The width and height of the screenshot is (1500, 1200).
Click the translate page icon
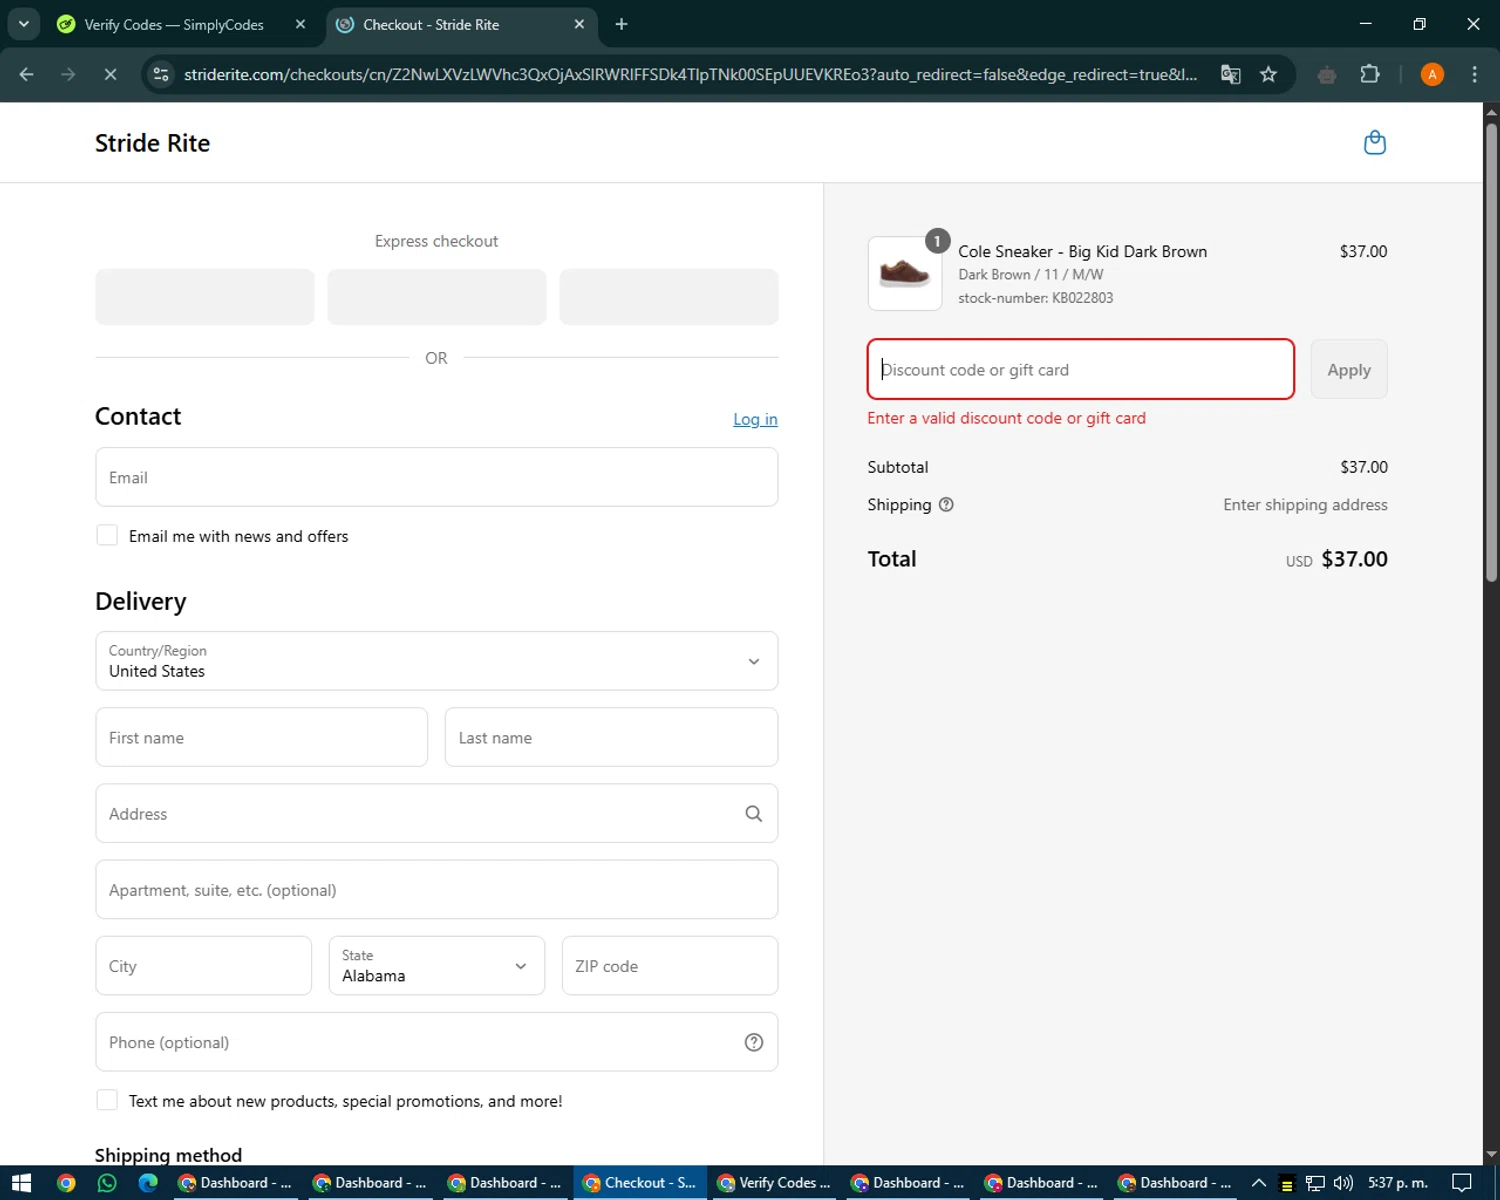click(x=1230, y=75)
